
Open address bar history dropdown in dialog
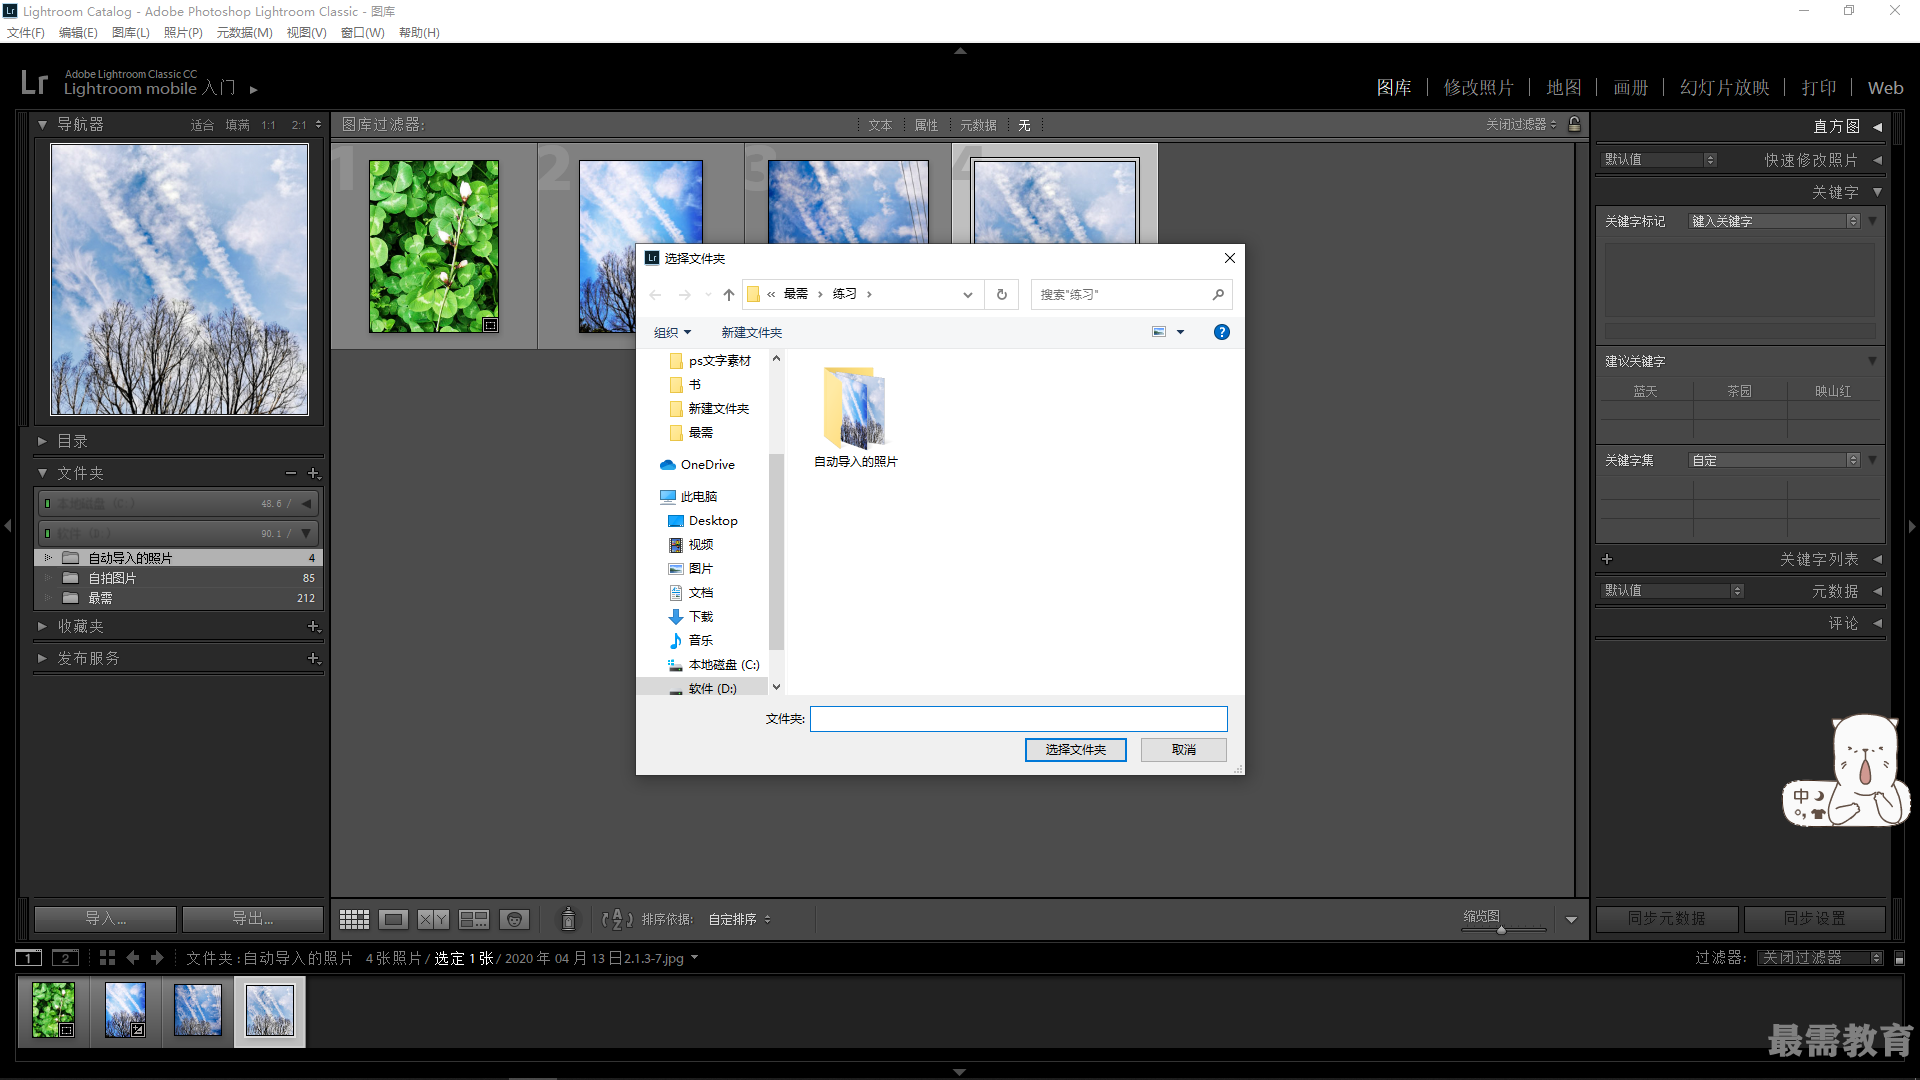[968, 294]
